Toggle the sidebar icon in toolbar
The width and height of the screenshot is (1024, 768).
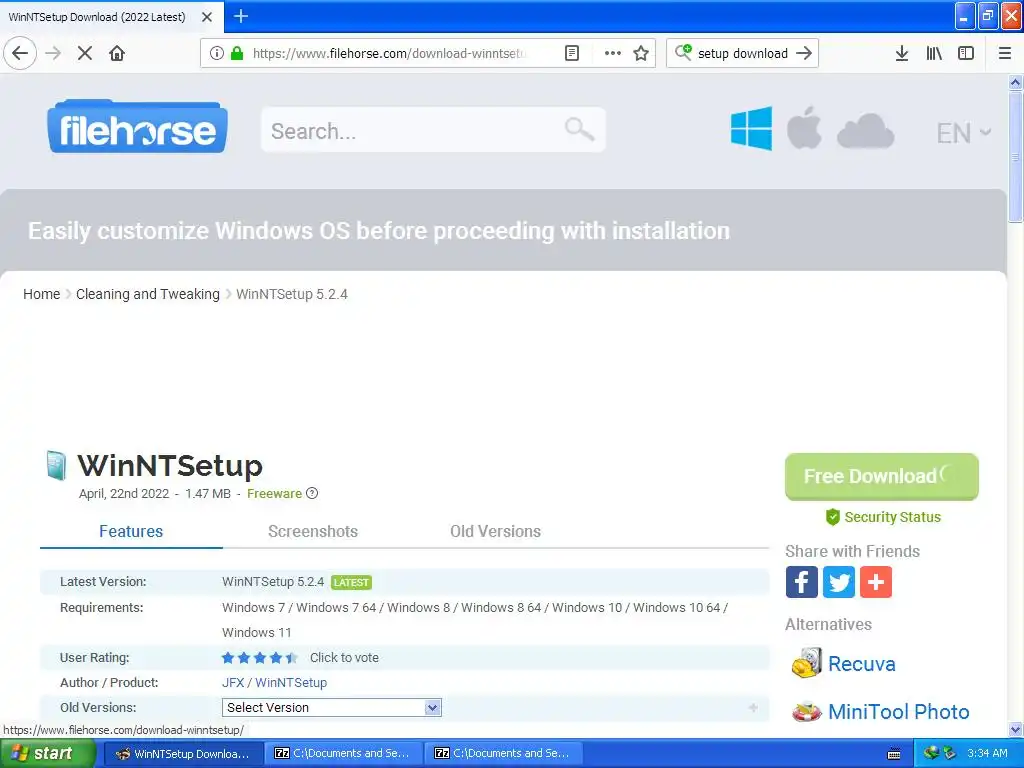(x=966, y=53)
